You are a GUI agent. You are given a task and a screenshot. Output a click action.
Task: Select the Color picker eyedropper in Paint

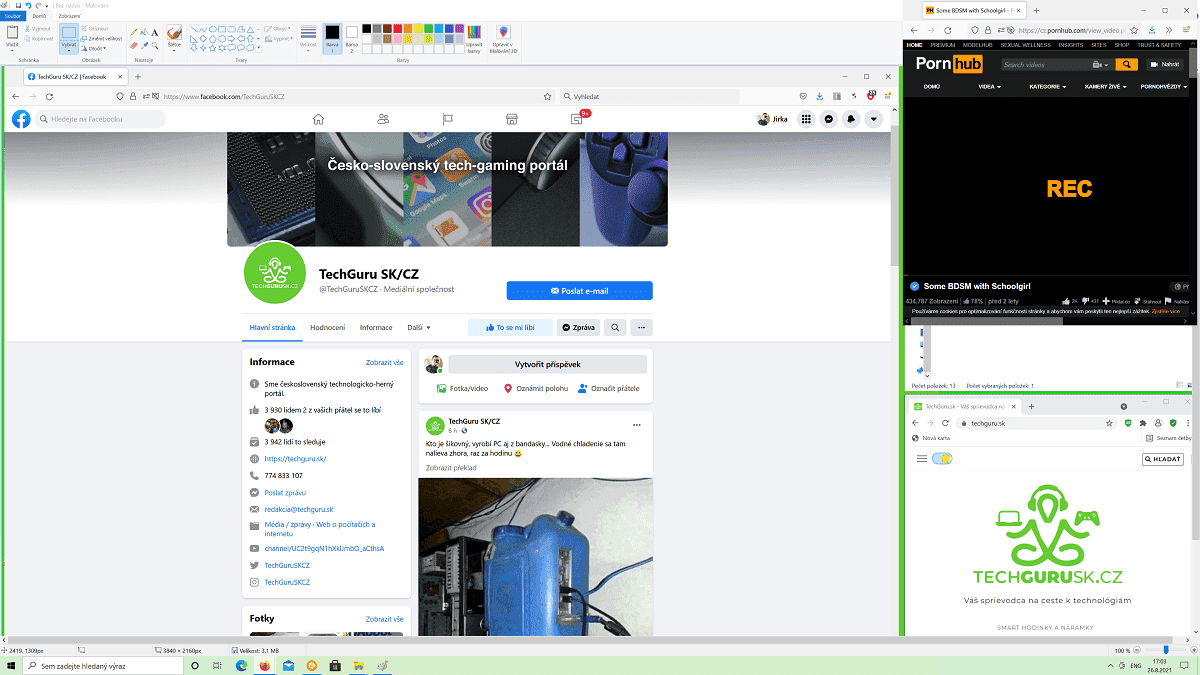point(144,45)
